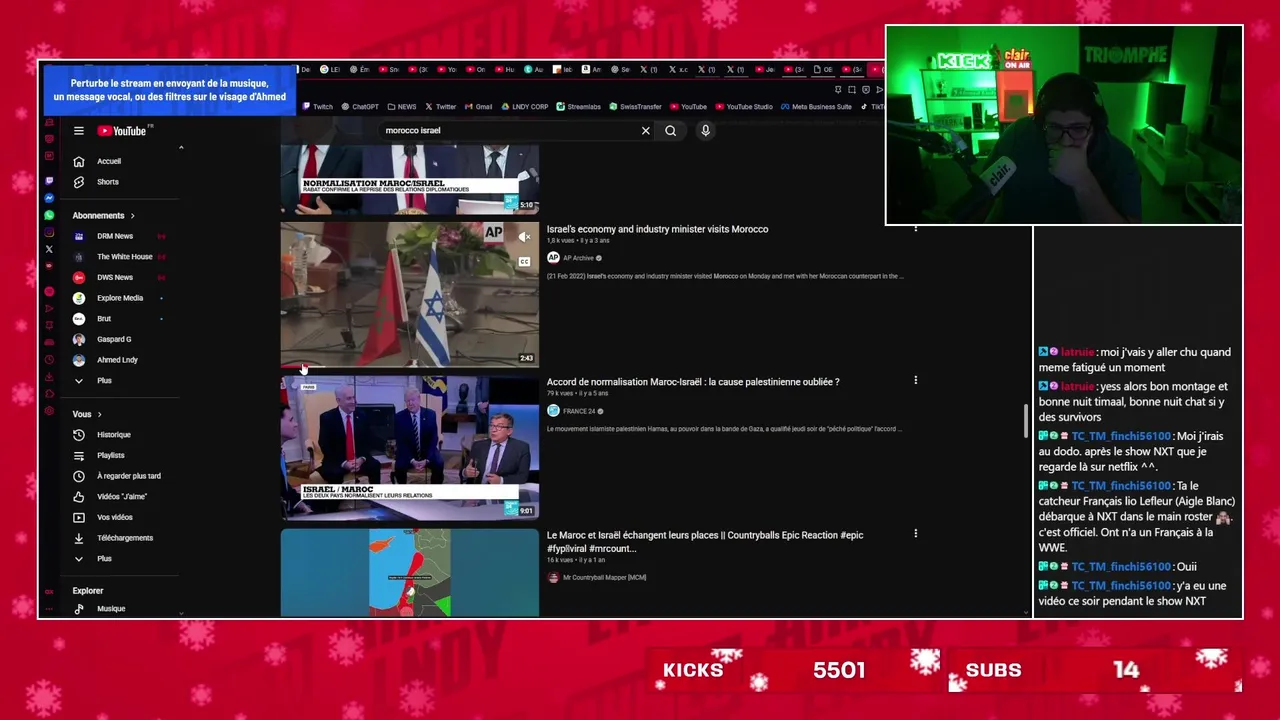
Task: Open X in the Opera sidebar
Action: 49,249
